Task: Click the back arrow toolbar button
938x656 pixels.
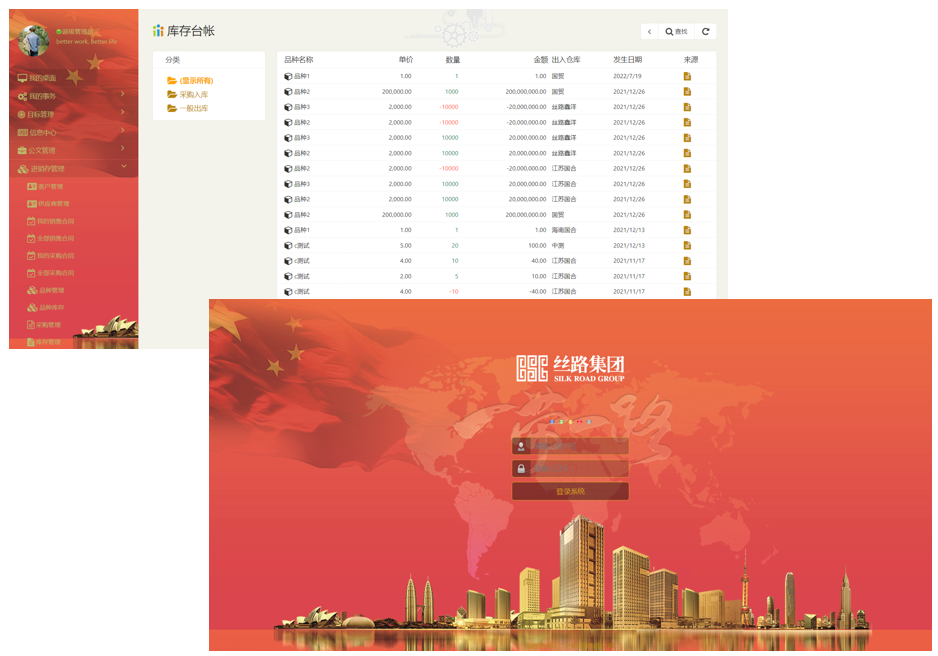Action: click(649, 32)
